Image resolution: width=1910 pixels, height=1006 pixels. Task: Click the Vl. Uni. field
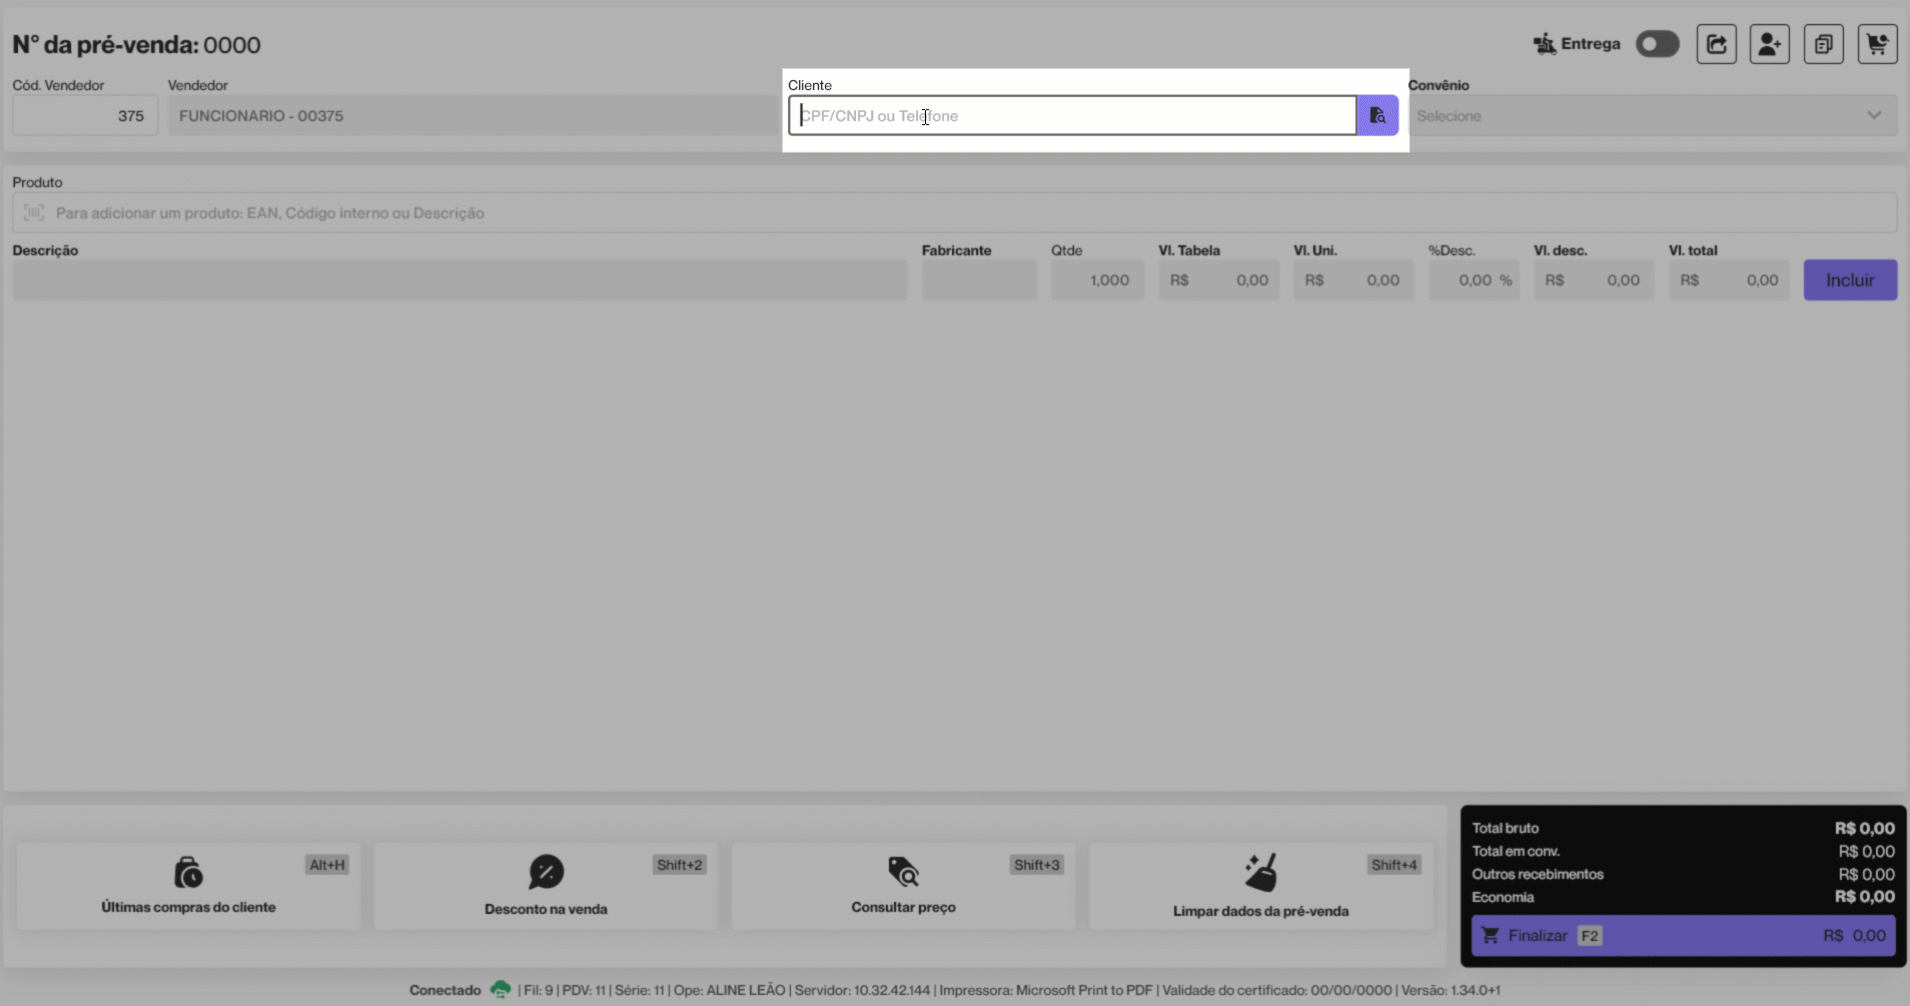pyautogui.click(x=1353, y=280)
